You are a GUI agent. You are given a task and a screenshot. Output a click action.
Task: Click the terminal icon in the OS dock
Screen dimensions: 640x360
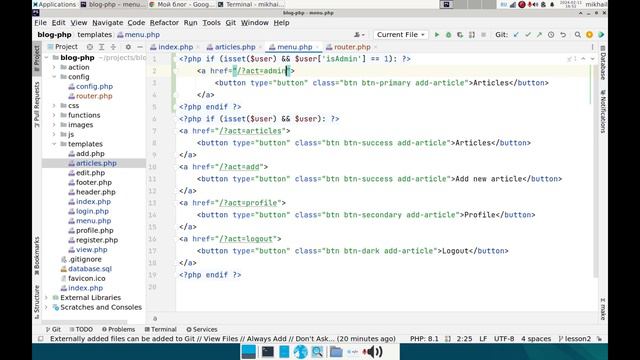coord(268,351)
